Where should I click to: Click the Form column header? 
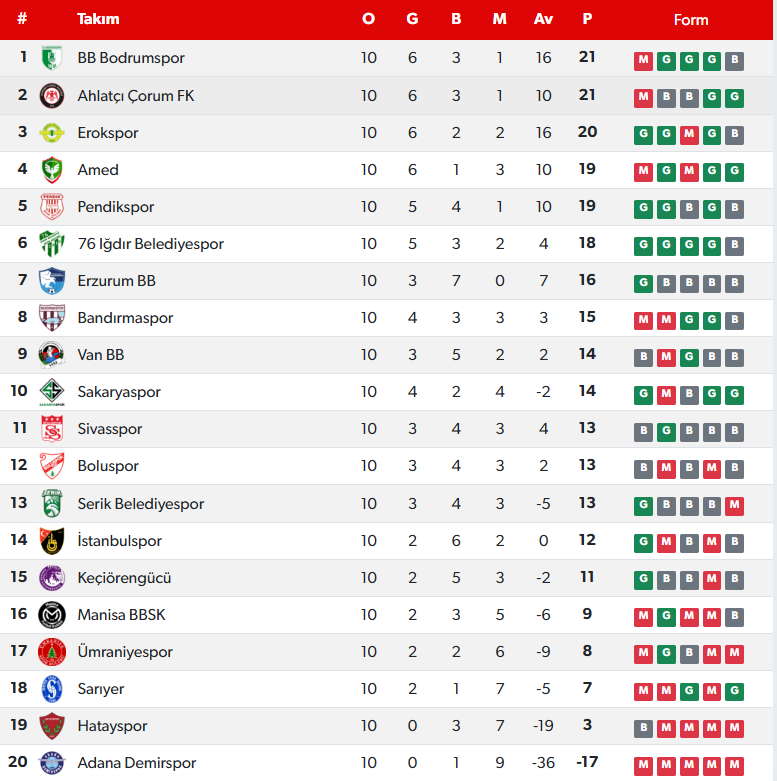(x=690, y=19)
